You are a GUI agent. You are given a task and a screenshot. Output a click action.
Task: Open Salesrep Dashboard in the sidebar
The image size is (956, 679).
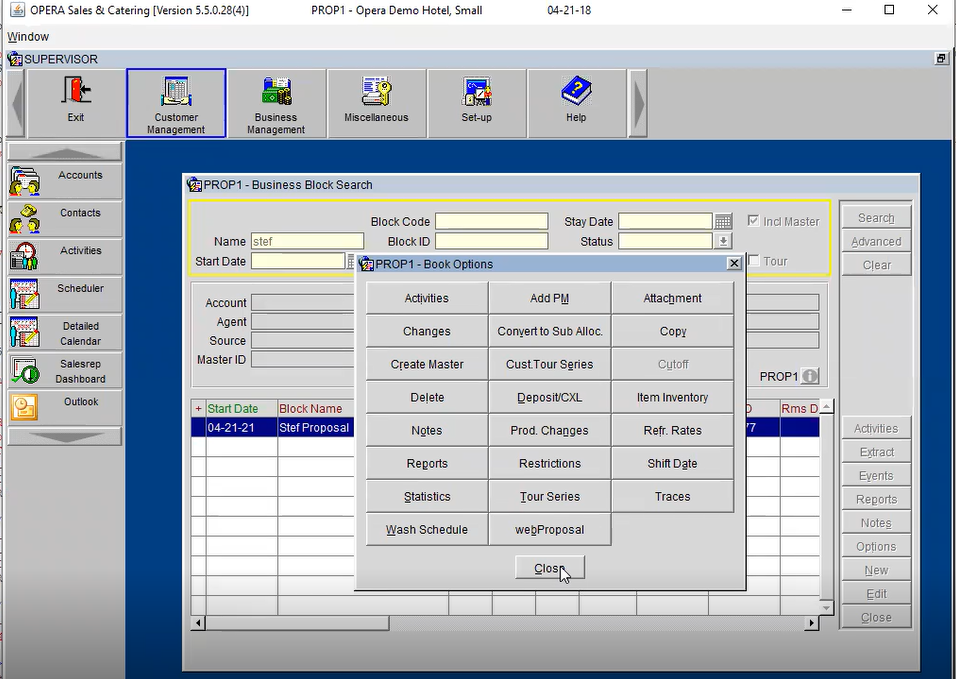[65, 371]
